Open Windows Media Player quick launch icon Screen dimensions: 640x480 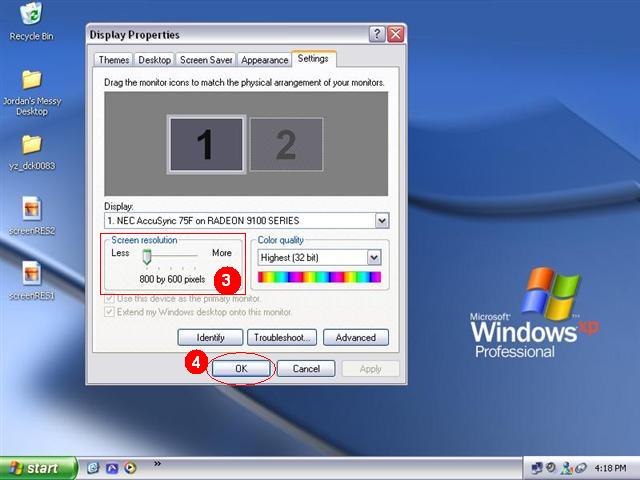click(x=130, y=468)
